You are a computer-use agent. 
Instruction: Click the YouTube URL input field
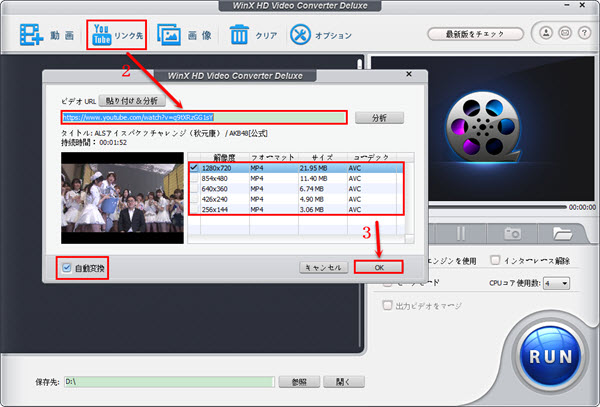pos(204,117)
